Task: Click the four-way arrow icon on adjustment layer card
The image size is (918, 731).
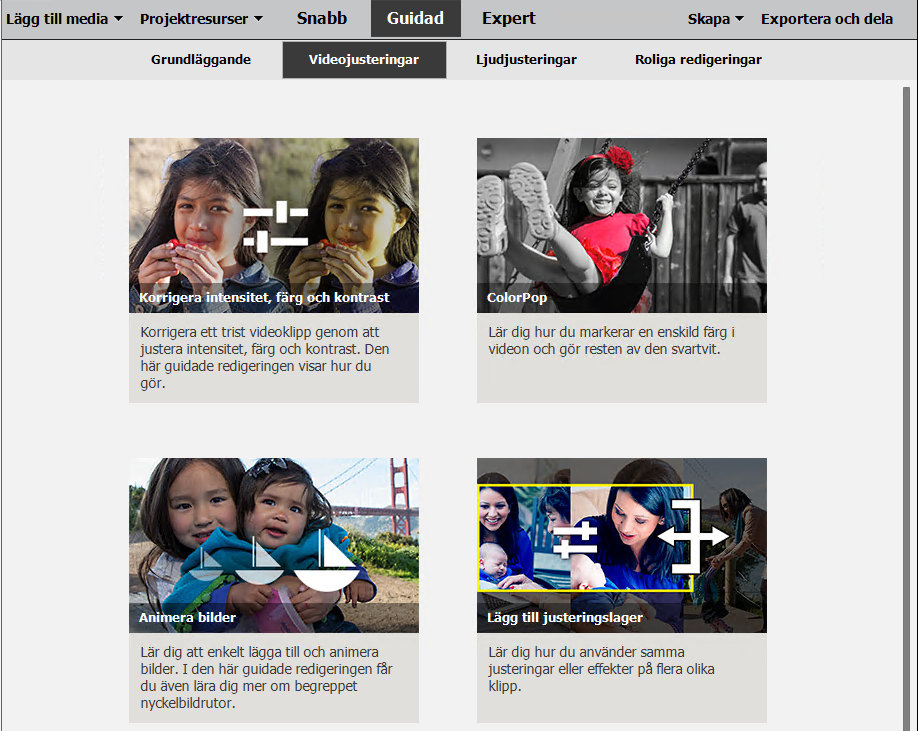Action: (x=693, y=536)
